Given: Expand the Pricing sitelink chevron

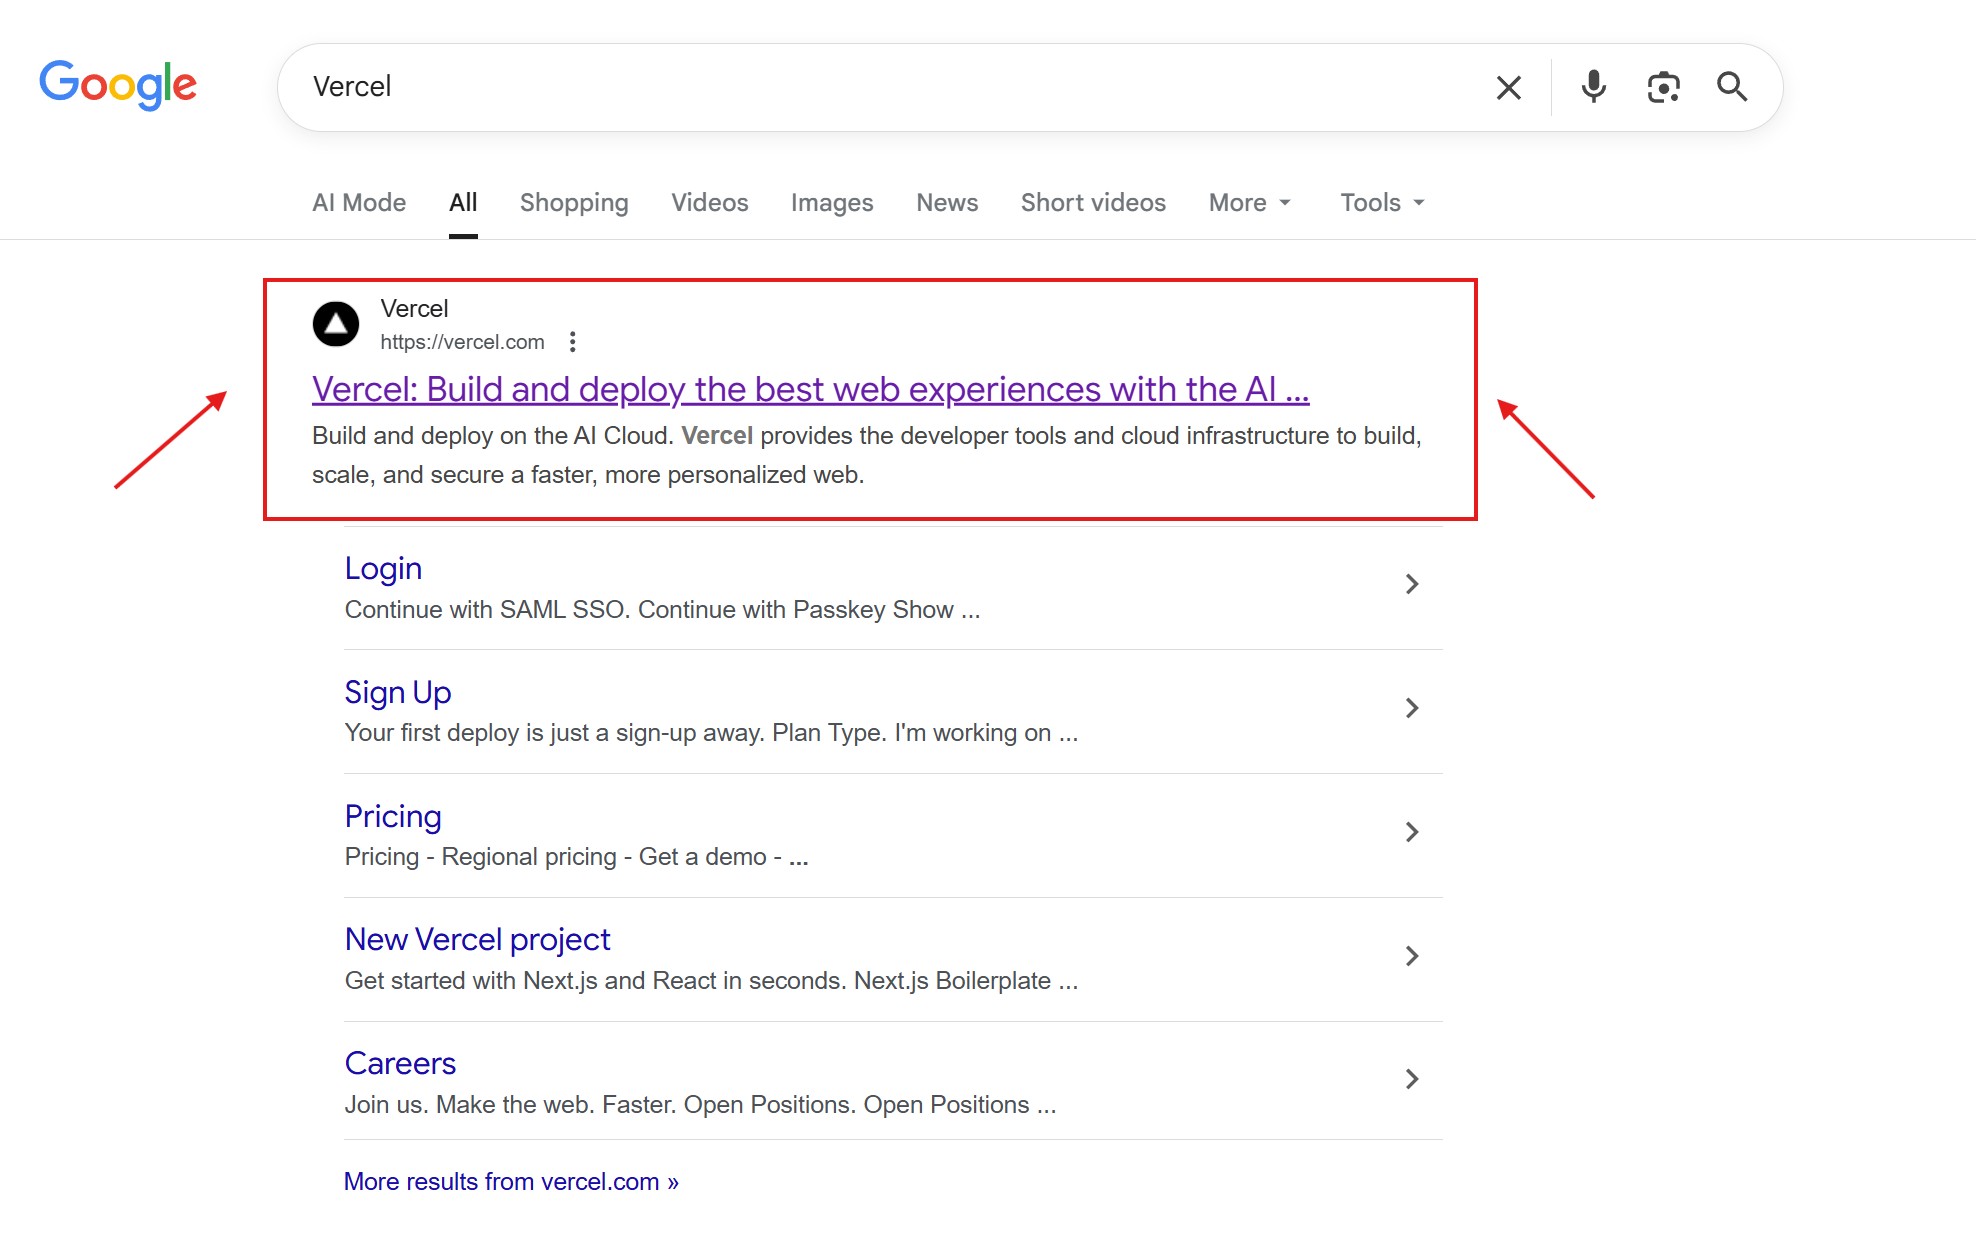Looking at the screenshot, I should click(1411, 832).
